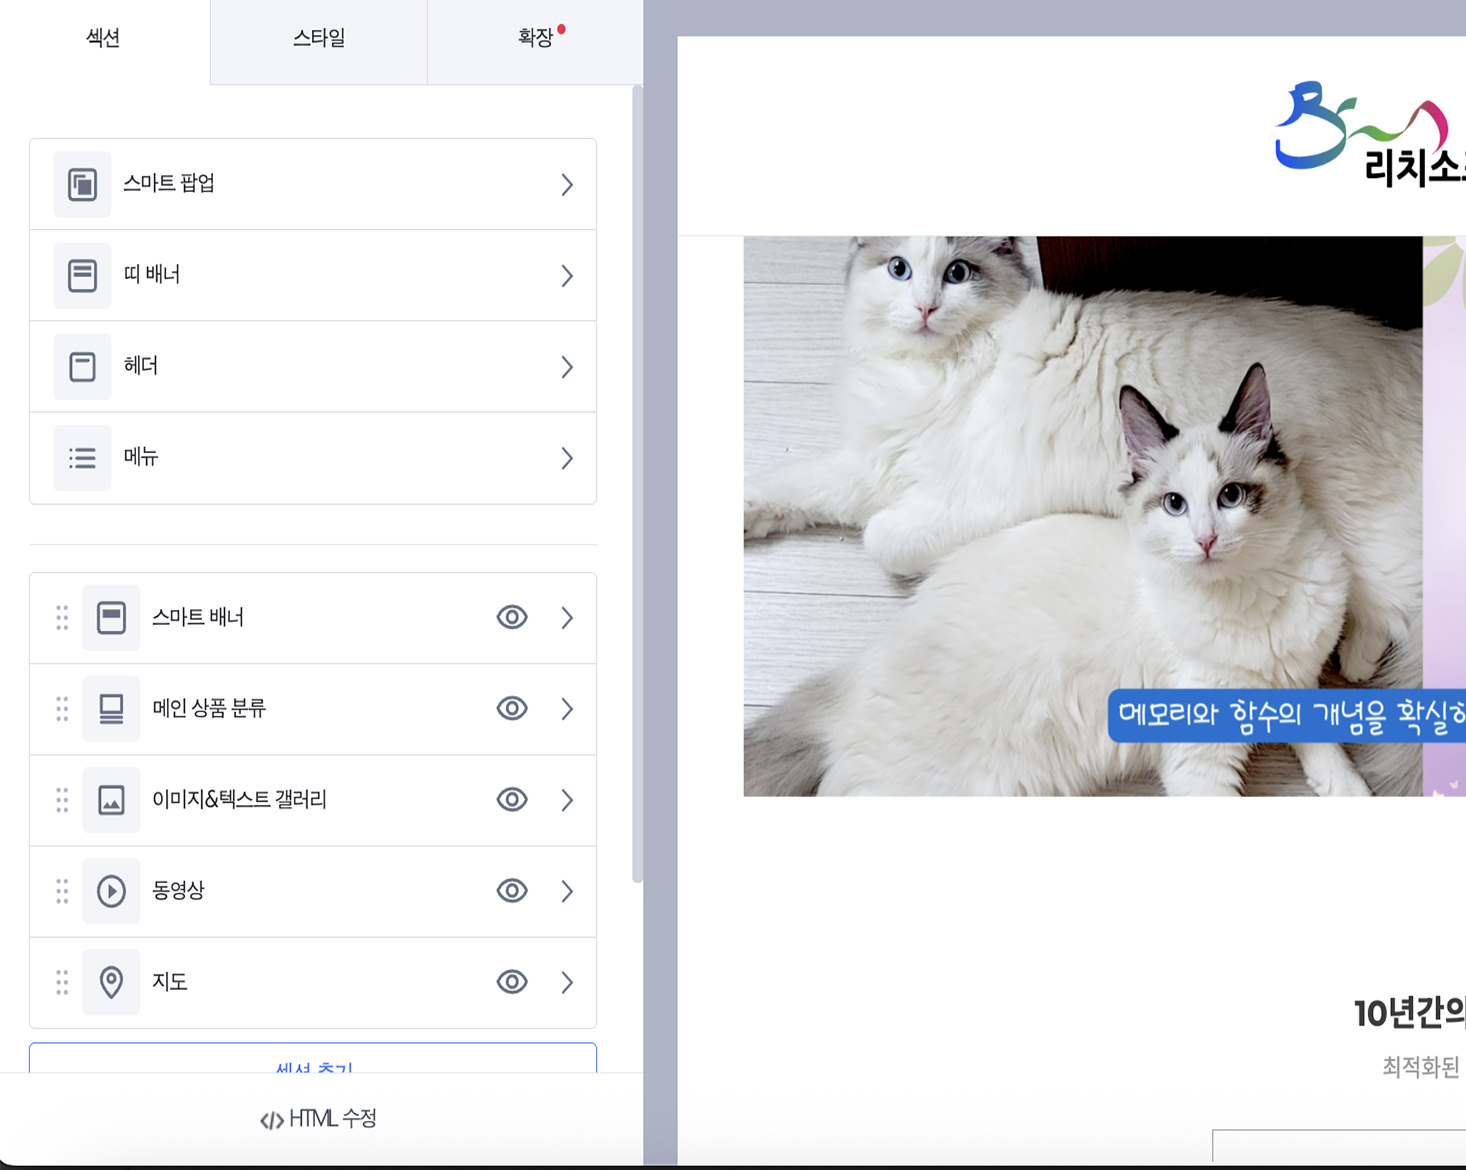Screen dimensions: 1466x1170
Task: Click the cat banner image in preview
Action: [x=1082, y=516]
